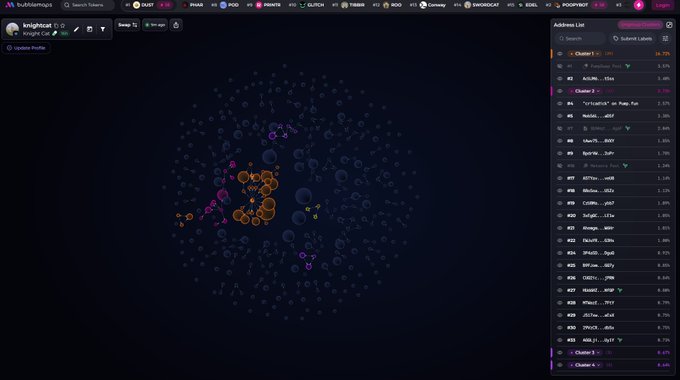Click the Swap button
Viewport: 680px width, 380px height.
(x=128, y=25)
